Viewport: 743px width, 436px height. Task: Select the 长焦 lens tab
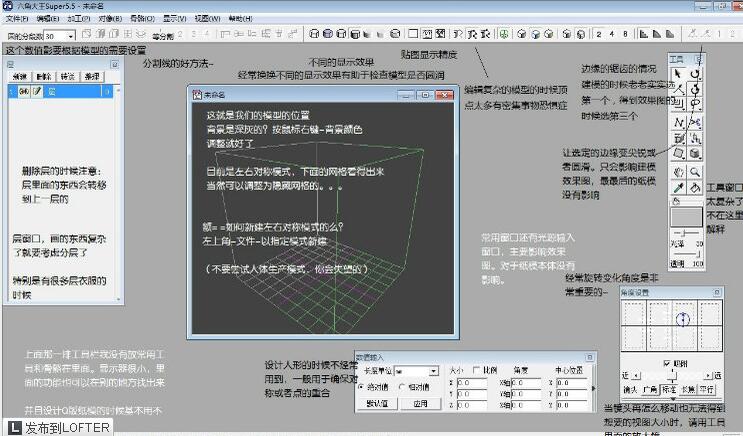688,390
